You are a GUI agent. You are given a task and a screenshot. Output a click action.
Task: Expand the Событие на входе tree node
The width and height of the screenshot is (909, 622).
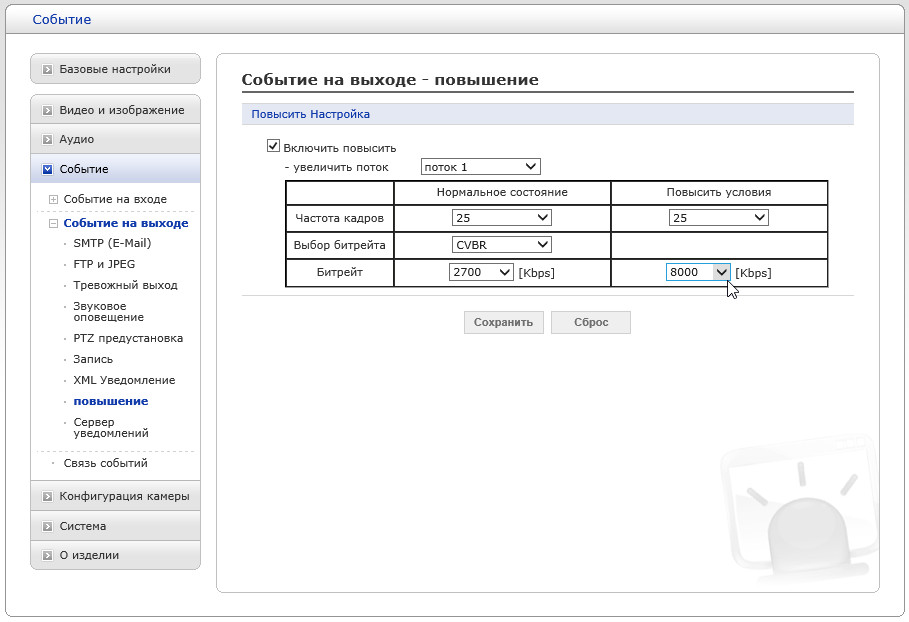(x=54, y=200)
